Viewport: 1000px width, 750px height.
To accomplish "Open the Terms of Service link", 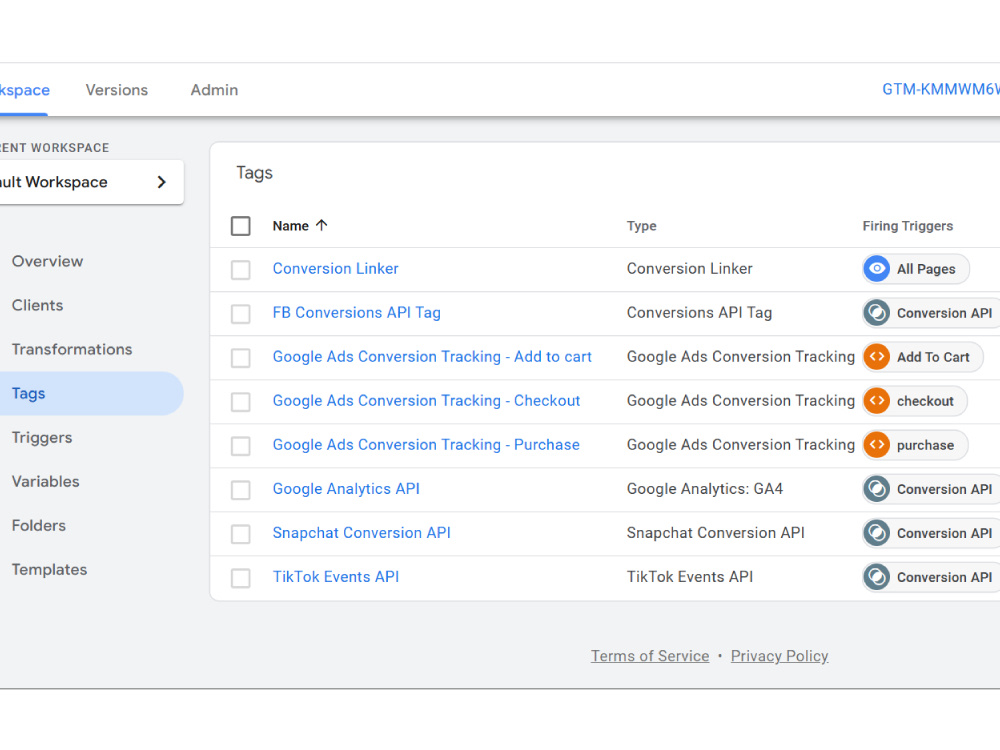I will click(650, 656).
